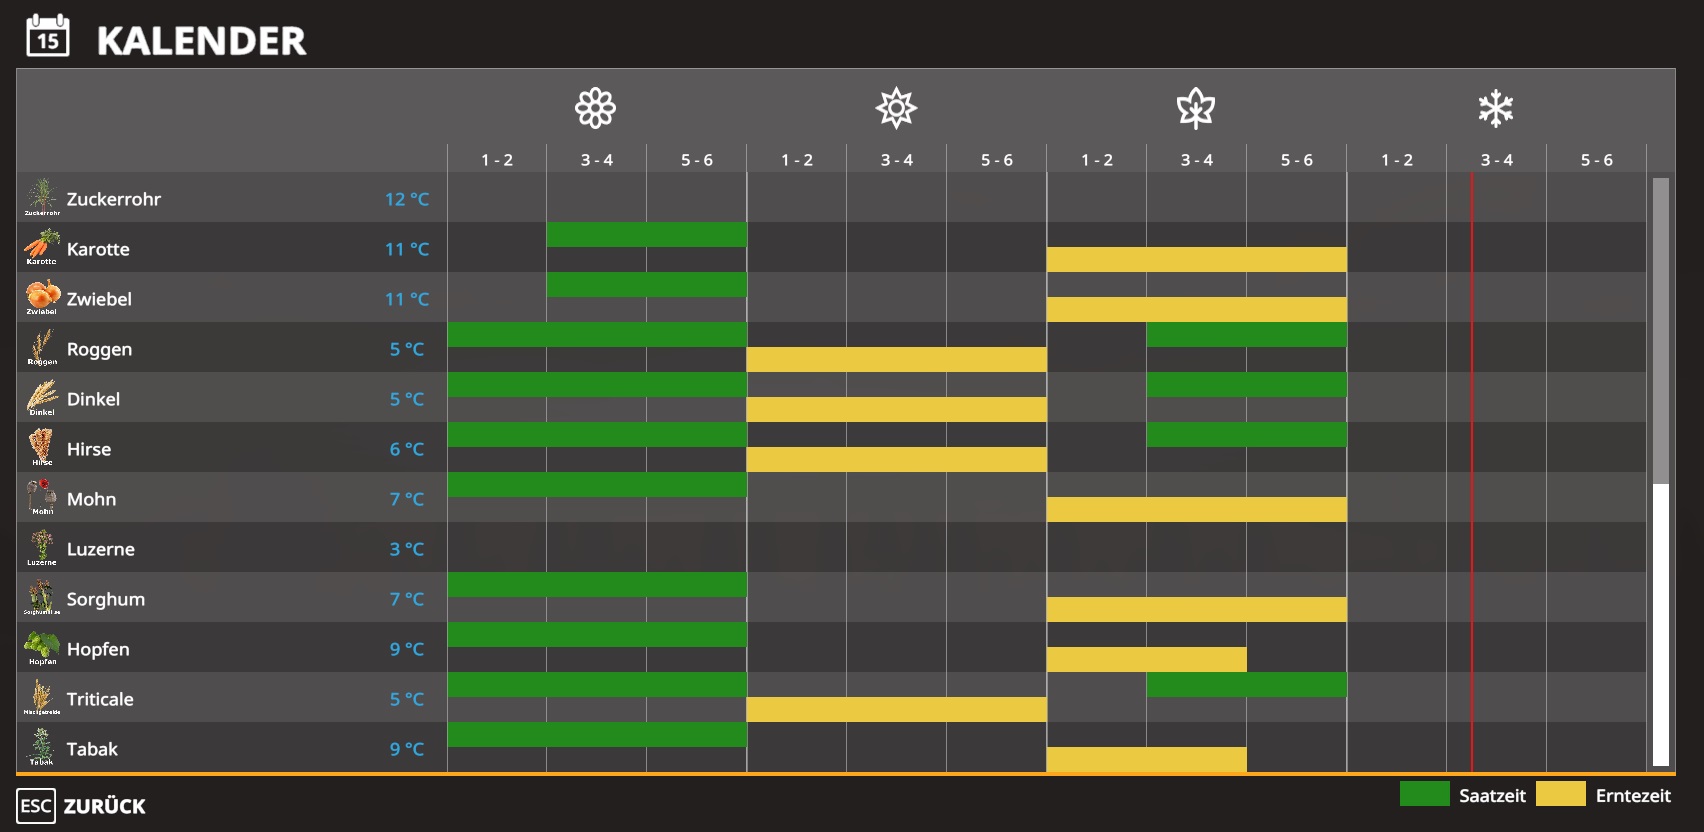Select the Karotte crop icon
The height and width of the screenshot is (832, 1704).
point(42,247)
